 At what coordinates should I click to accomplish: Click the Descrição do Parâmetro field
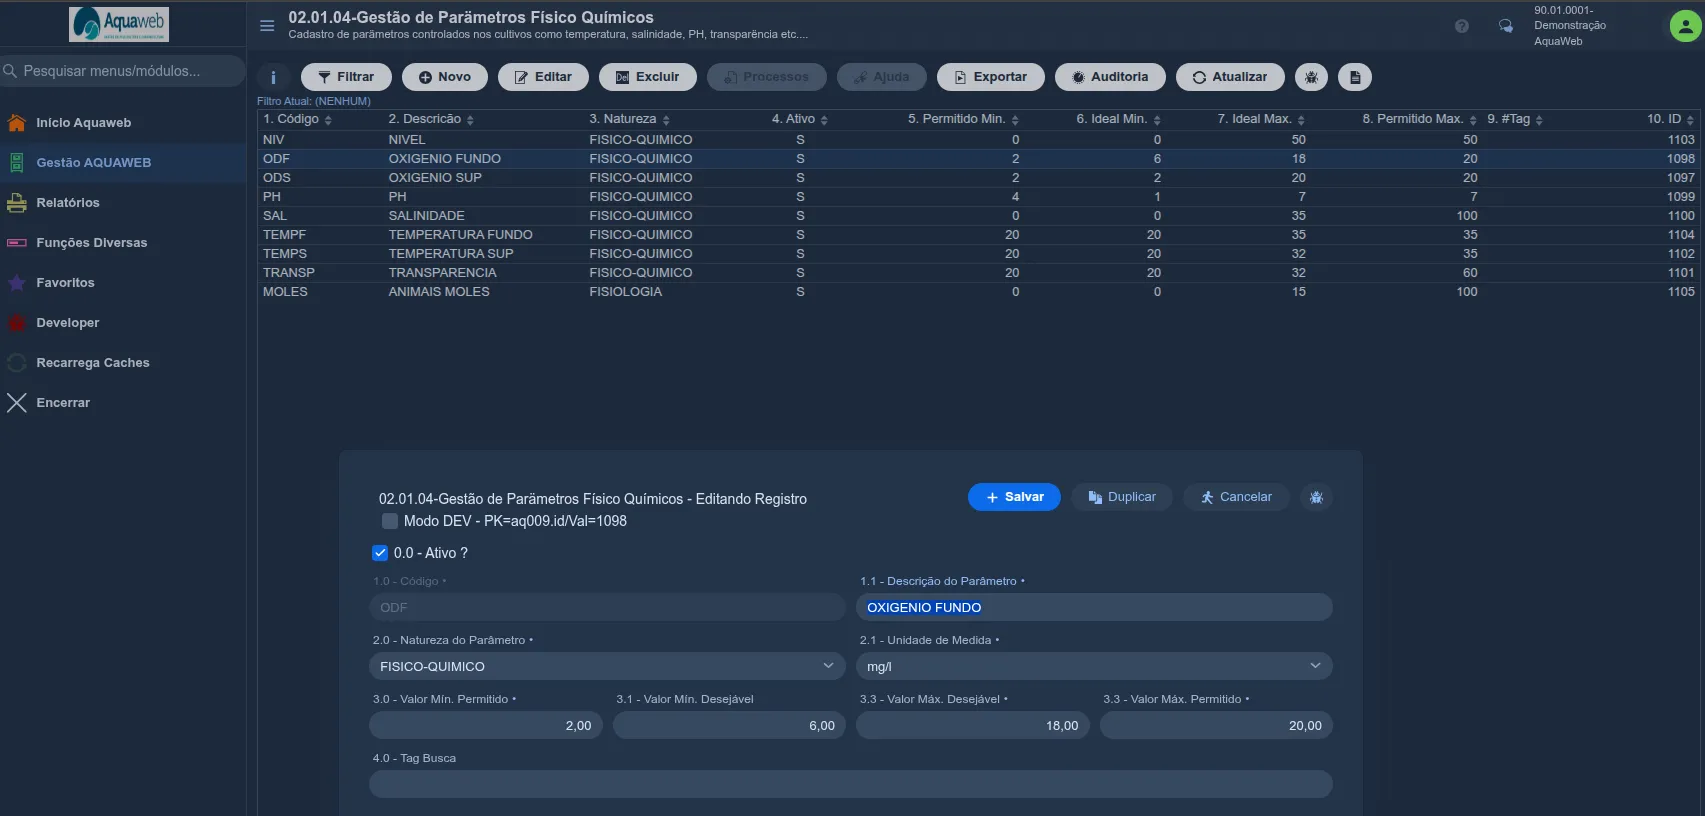click(1094, 607)
